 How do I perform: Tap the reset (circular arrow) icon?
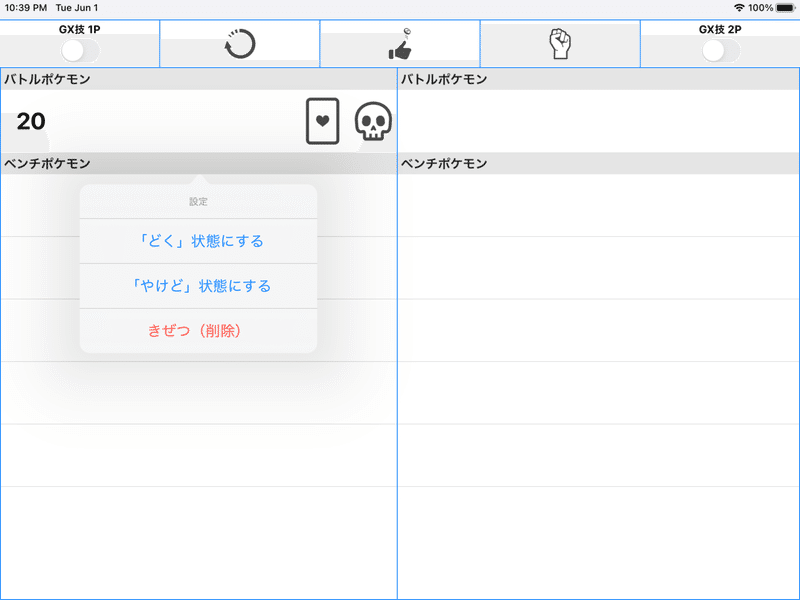pyautogui.click(x=239, y=40)
